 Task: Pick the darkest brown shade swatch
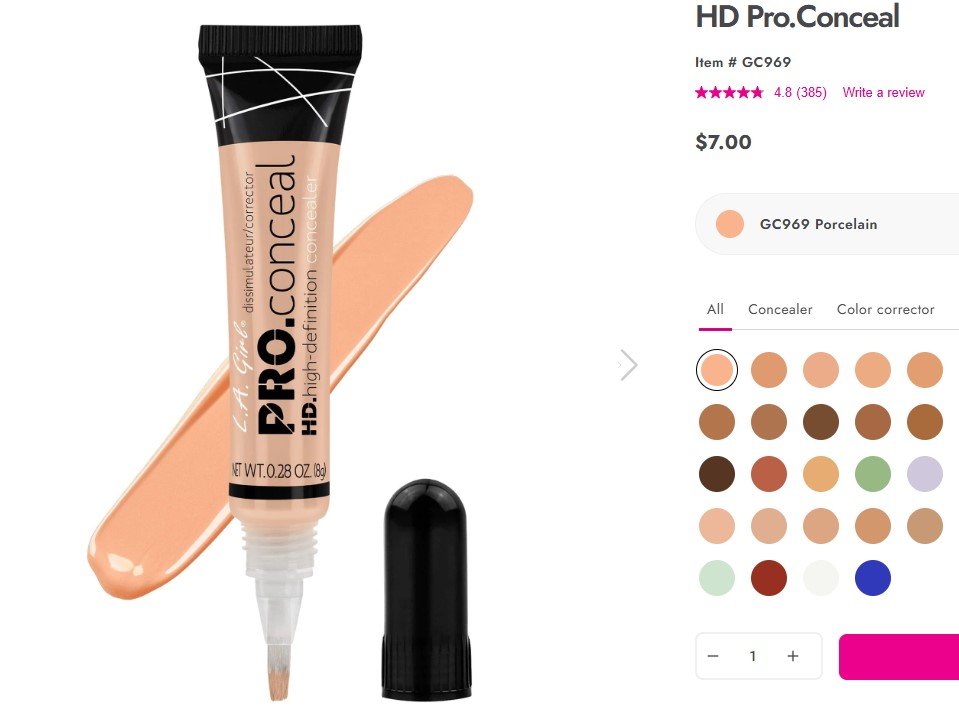(x=717, y=474)
